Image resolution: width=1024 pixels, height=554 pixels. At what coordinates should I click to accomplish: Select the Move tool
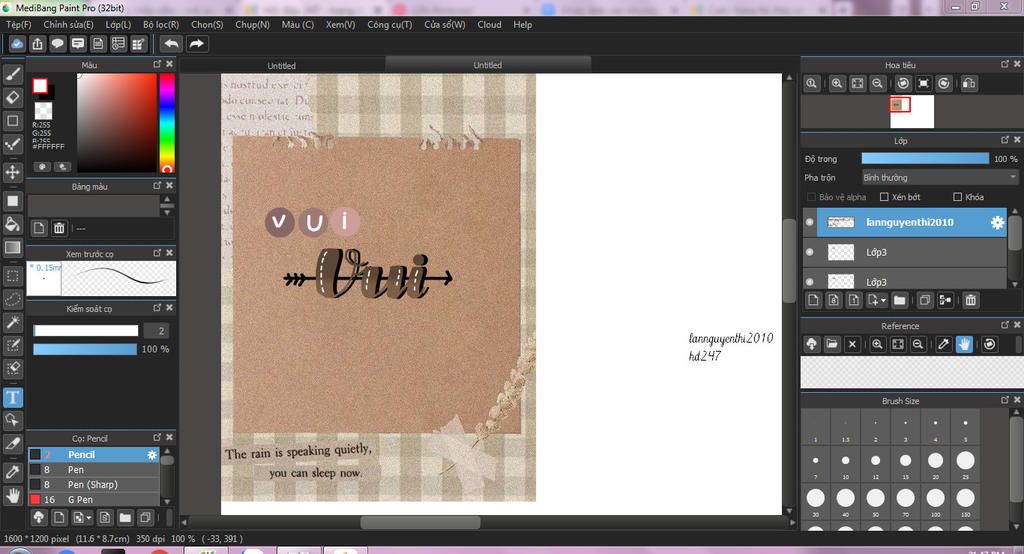tap(12, 172)
